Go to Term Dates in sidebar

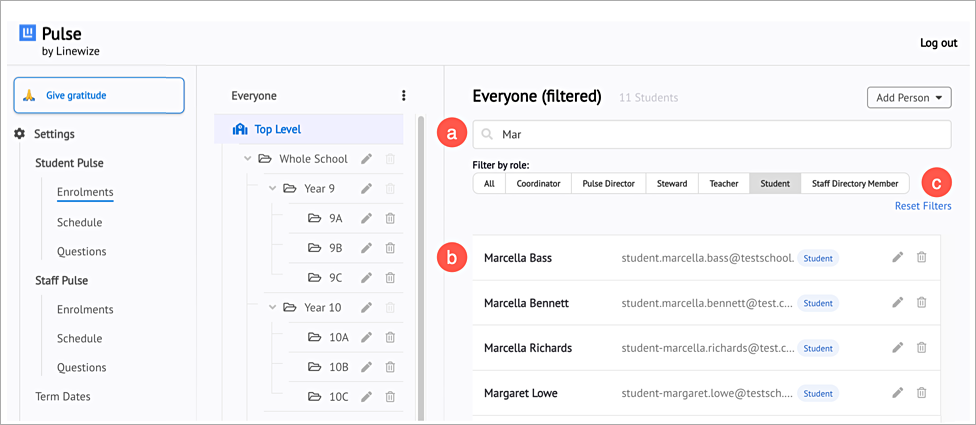[63, 396]
